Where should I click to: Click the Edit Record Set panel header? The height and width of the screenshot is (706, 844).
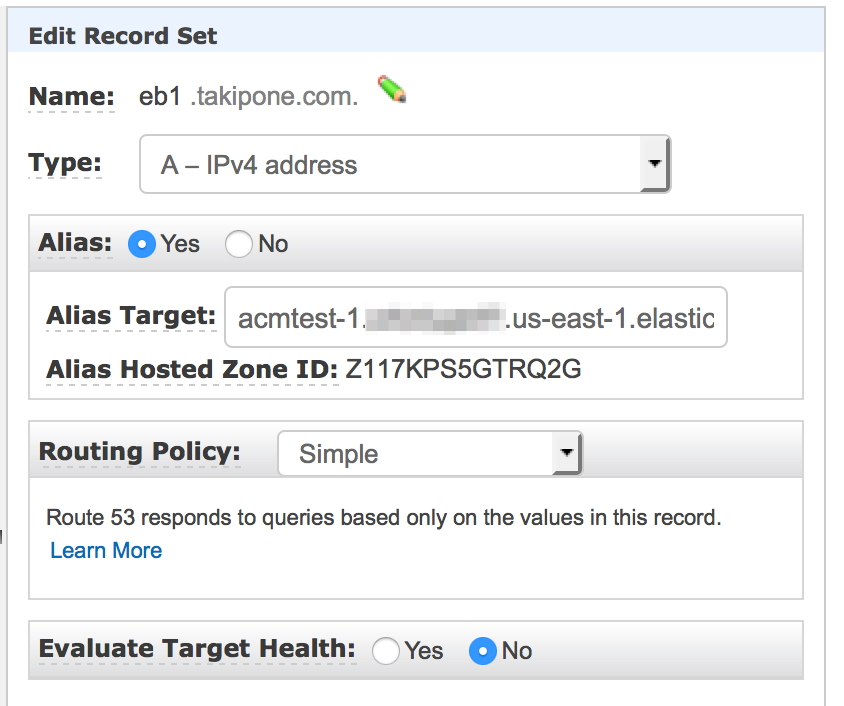pos(416,32)
